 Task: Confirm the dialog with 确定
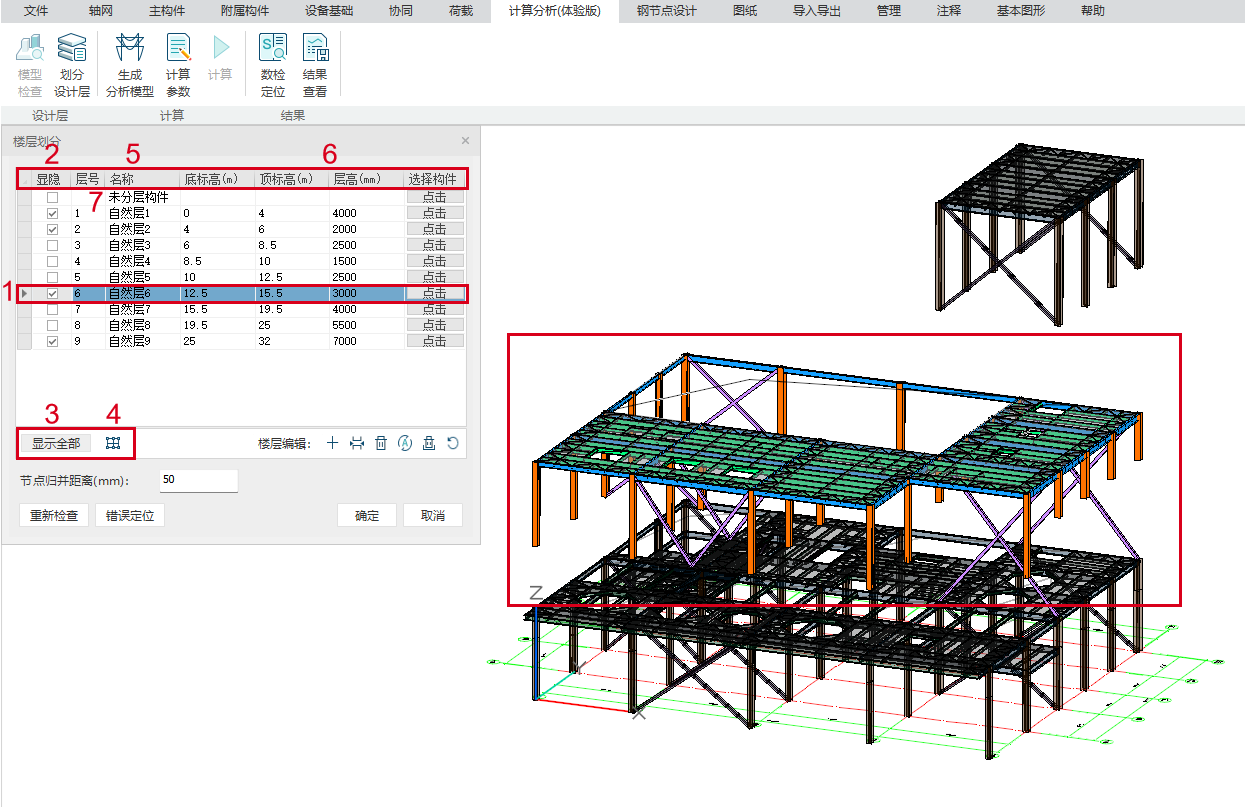(367, 516)
